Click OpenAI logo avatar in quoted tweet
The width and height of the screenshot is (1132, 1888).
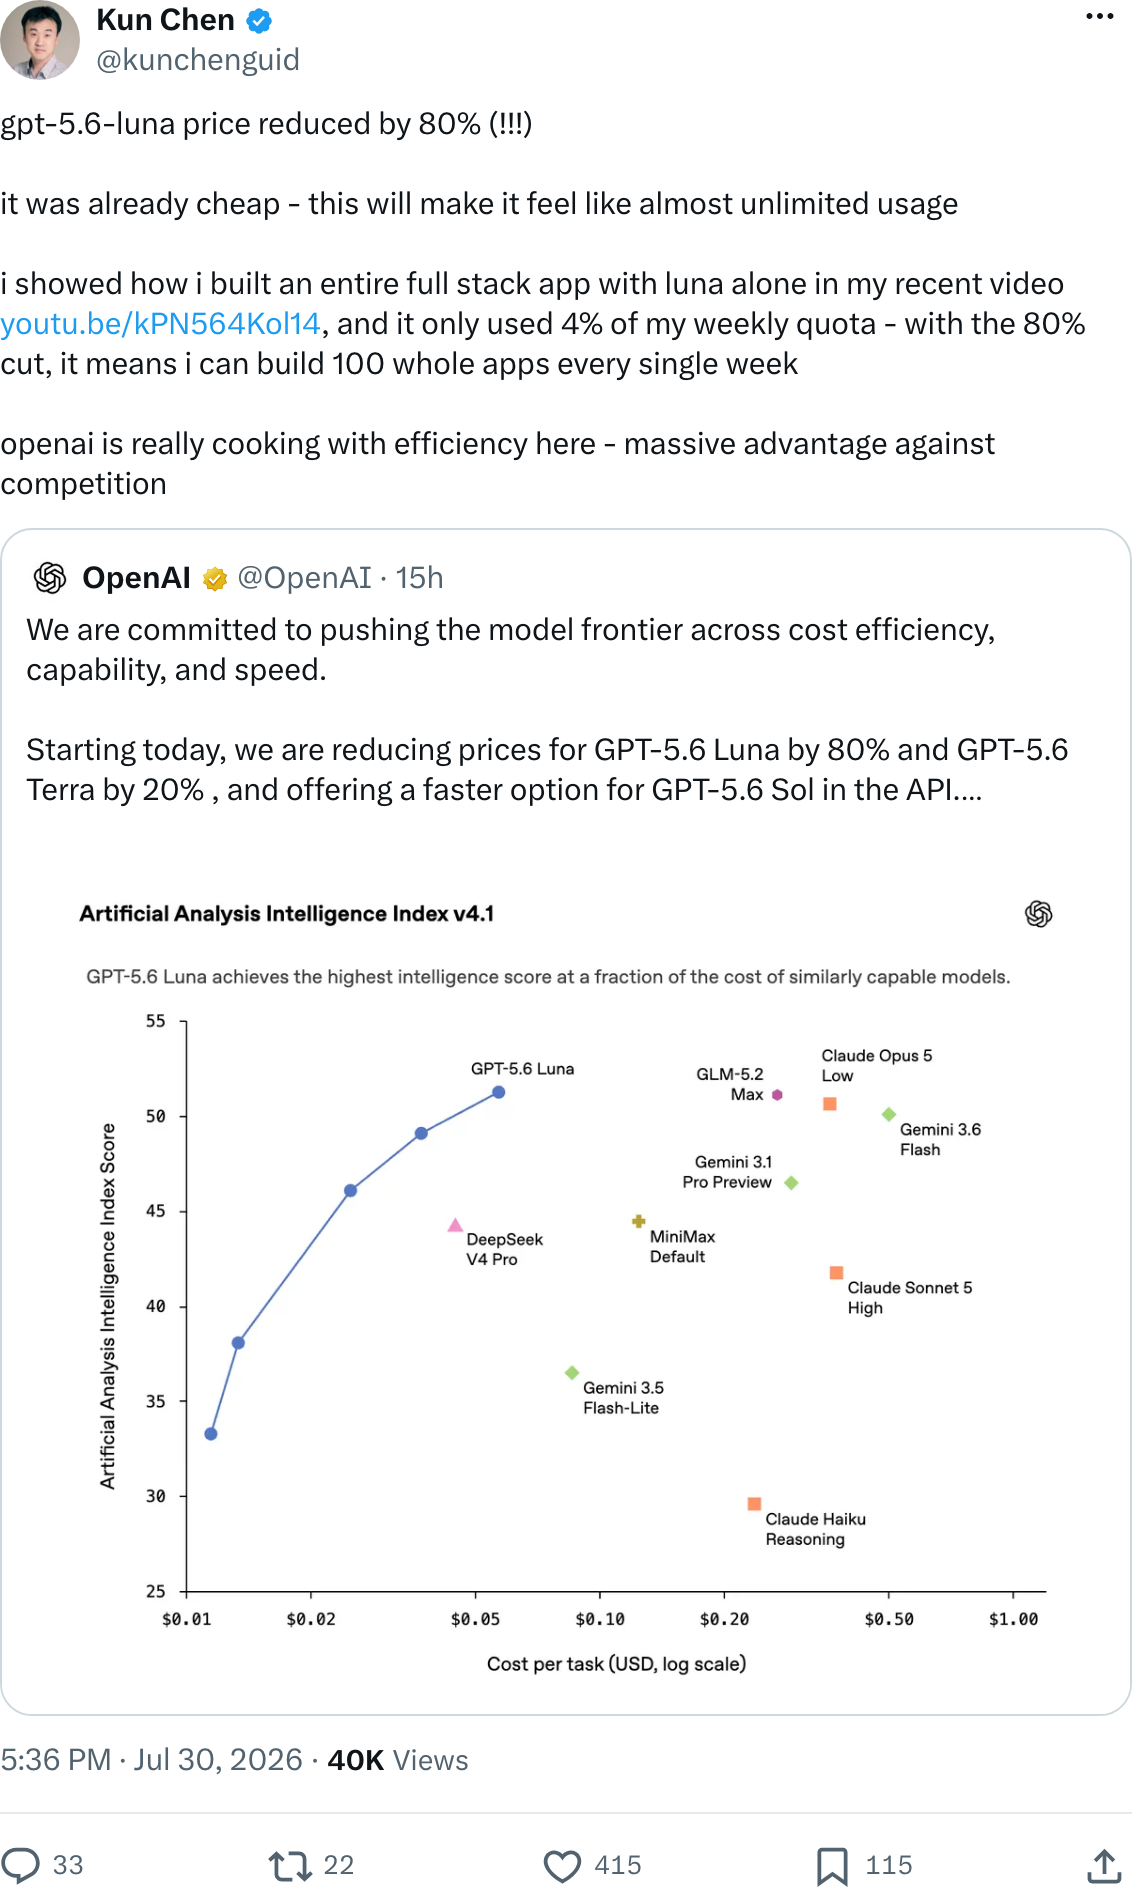pos(50,578)
